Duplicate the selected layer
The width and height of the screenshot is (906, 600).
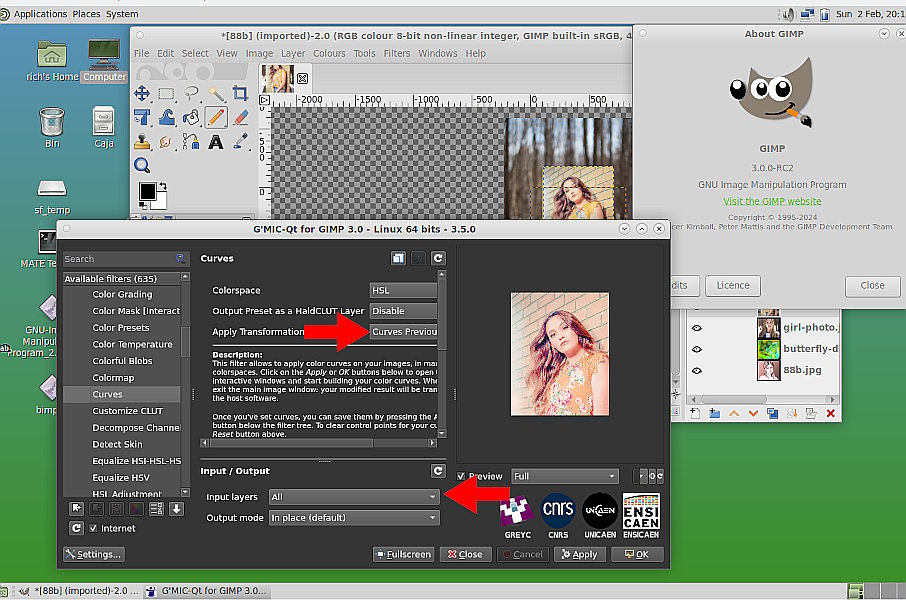[x=773, y=413]
